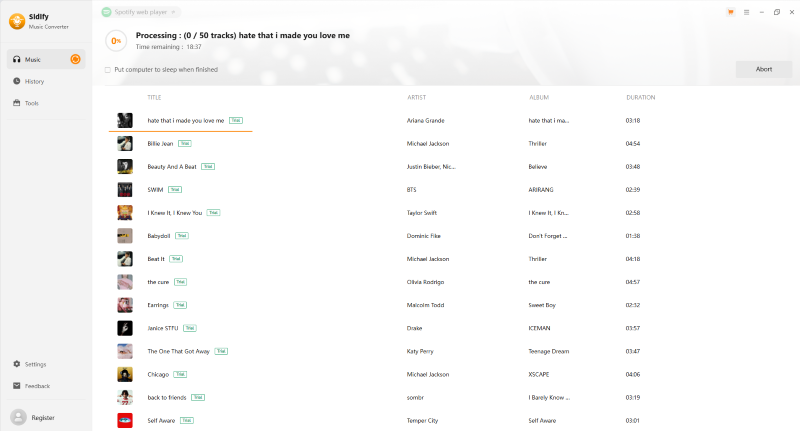The image size is (800, 431).
Task: Click the Self Aware album cover
Action: (125, 420)
